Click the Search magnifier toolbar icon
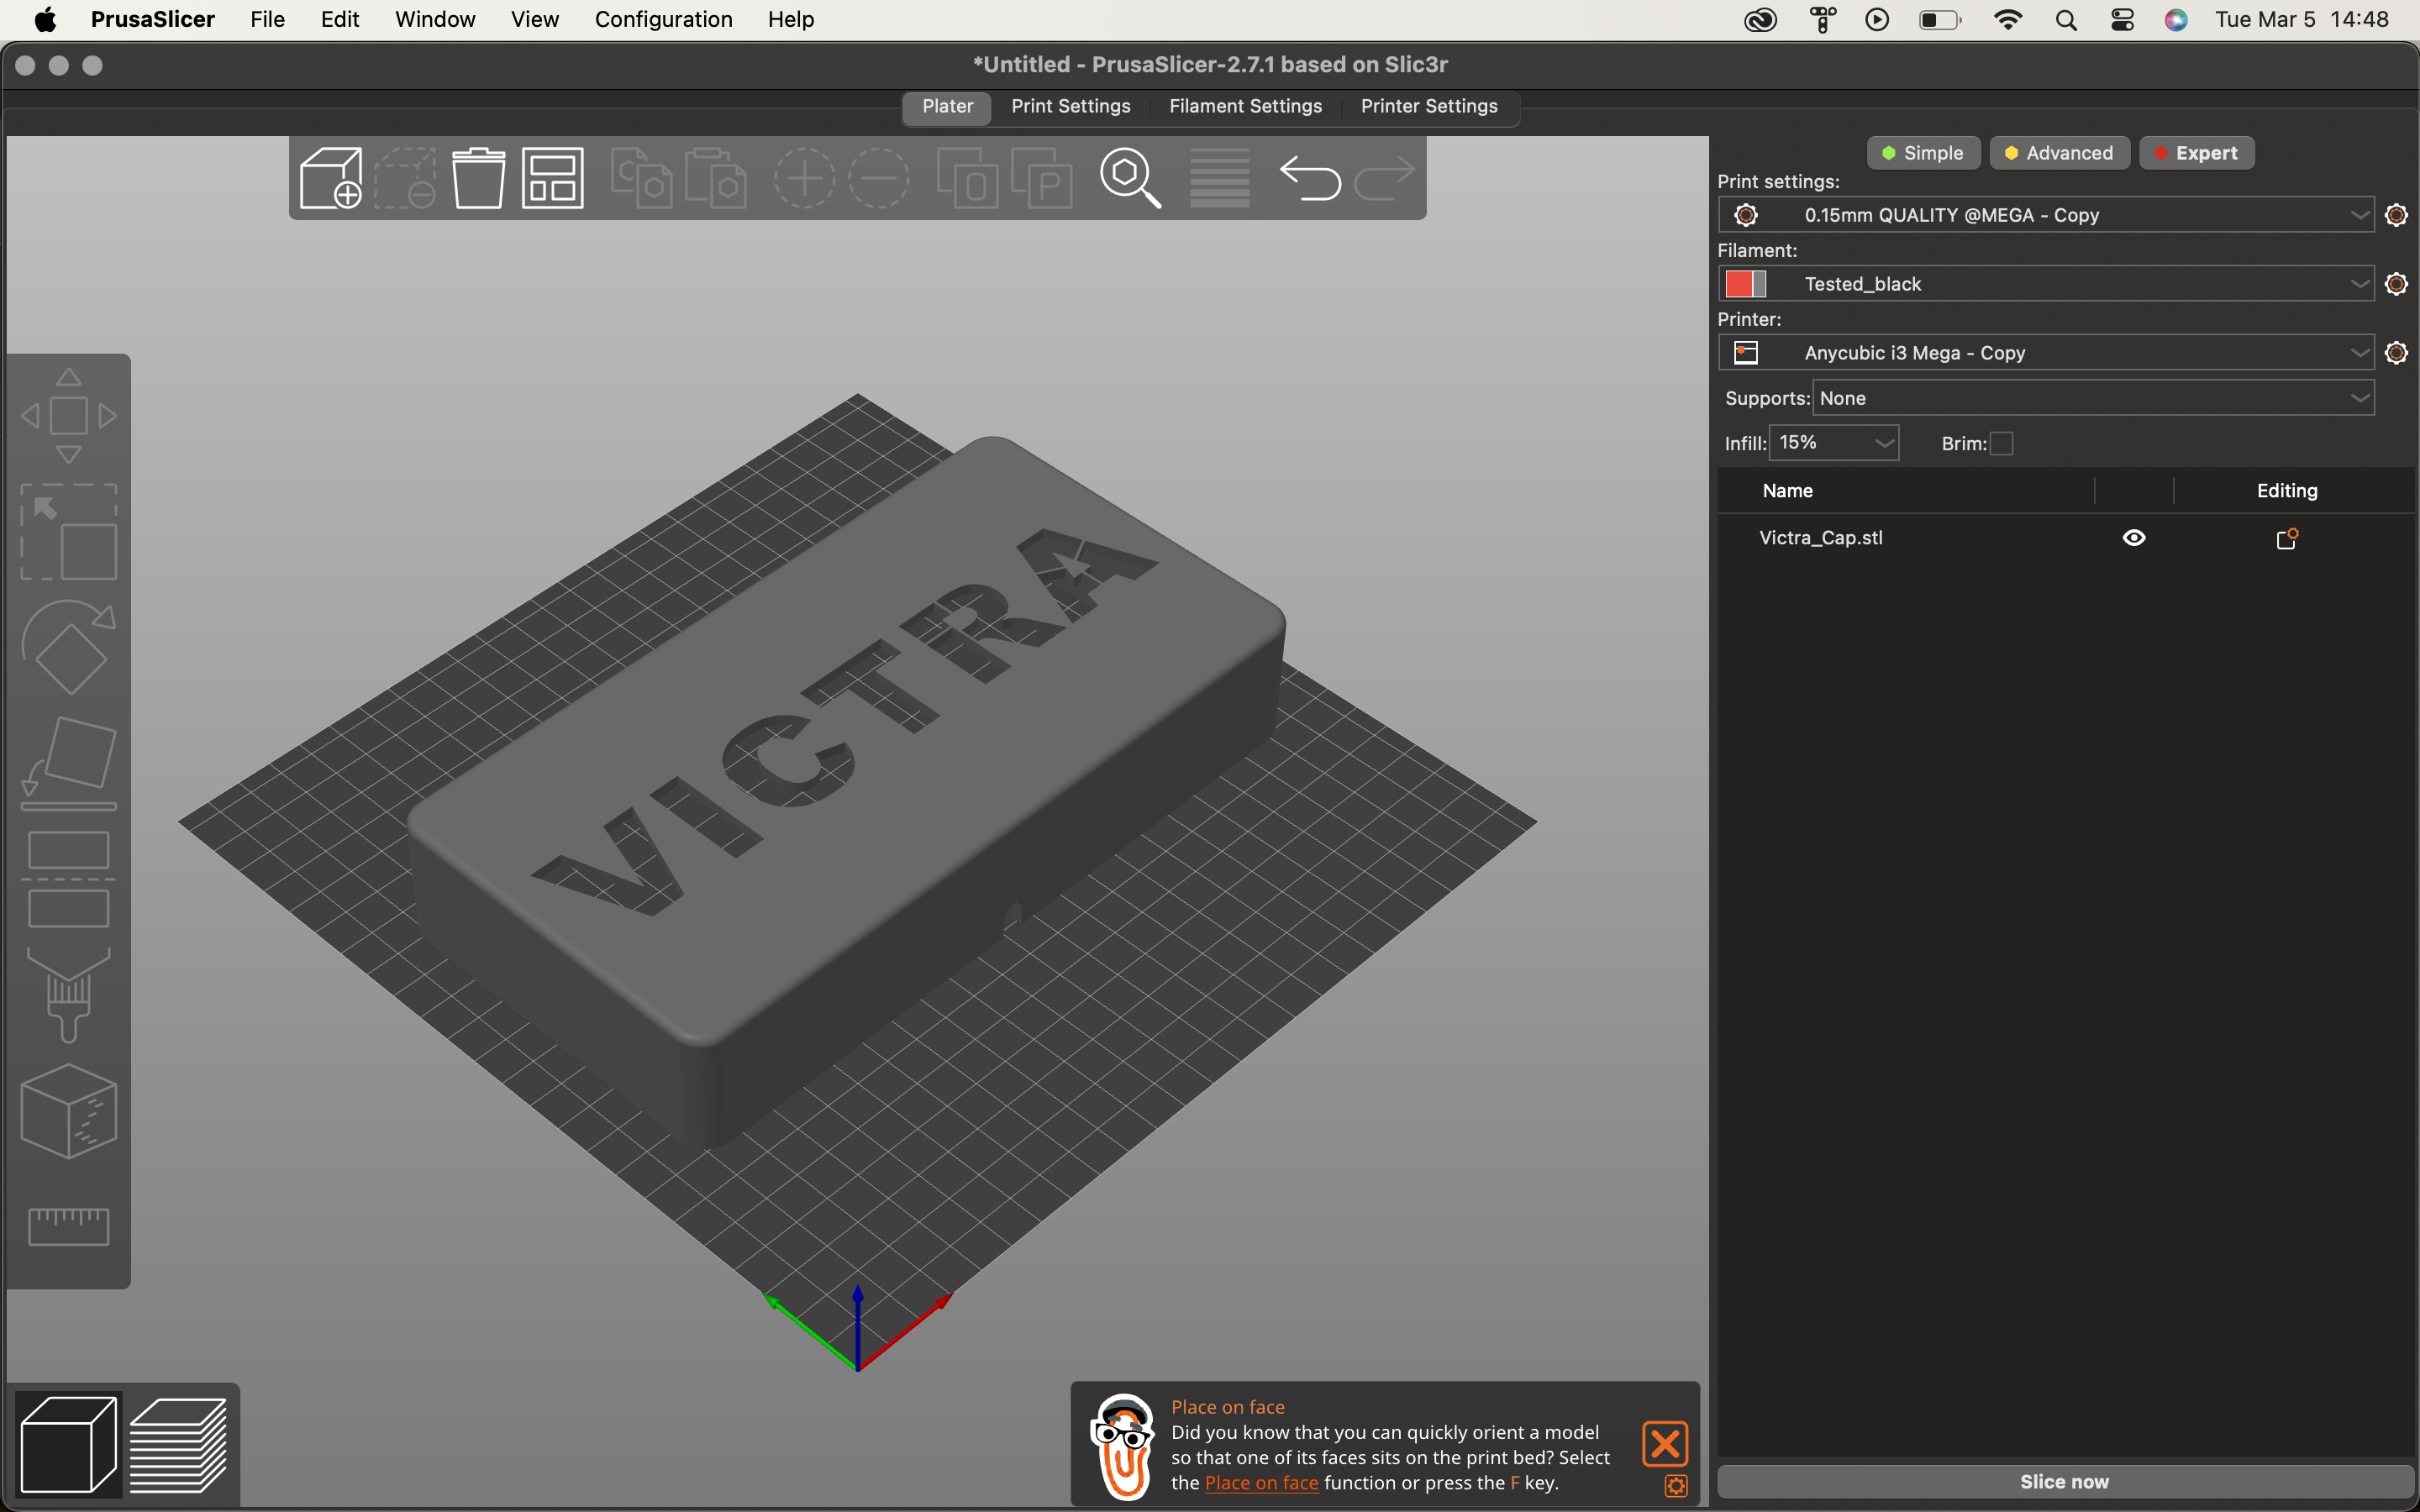This screenshot has width=2420, height=1512. click(x=1130, y=178)
